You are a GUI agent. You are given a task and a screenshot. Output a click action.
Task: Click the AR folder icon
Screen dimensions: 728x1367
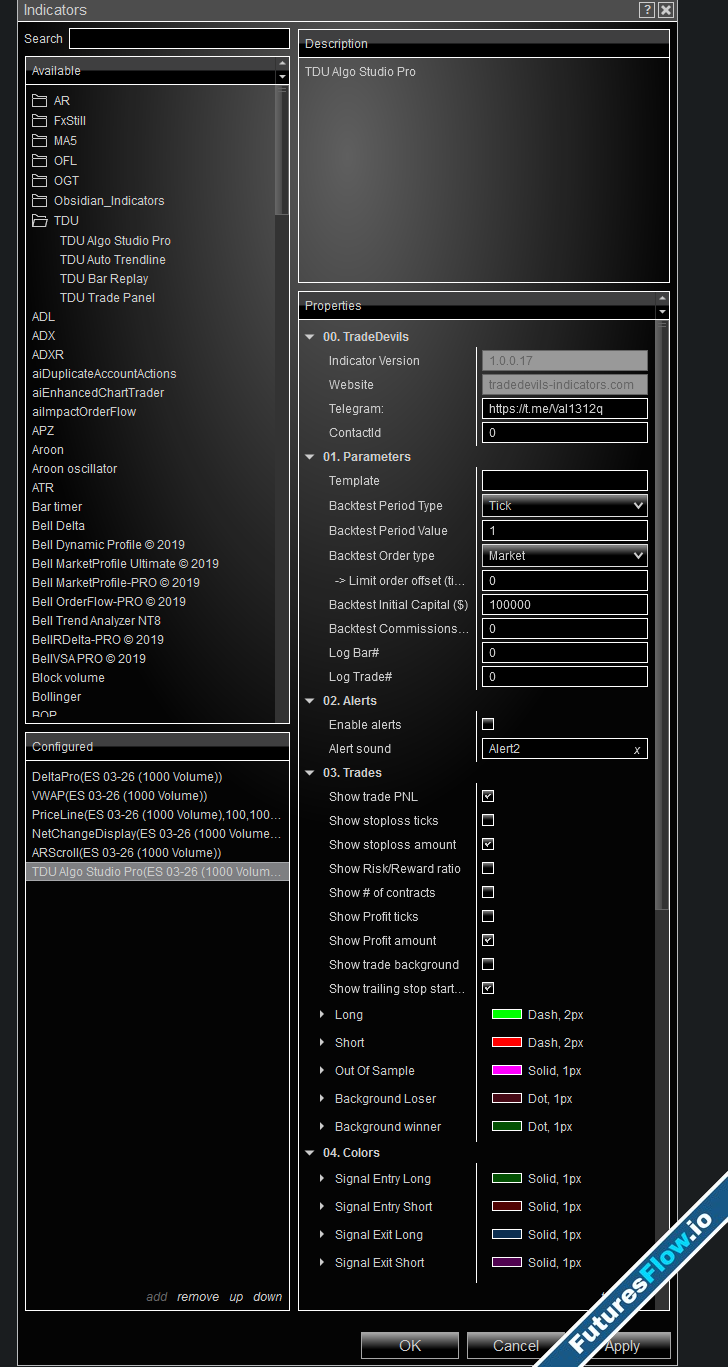pos(40,101)
